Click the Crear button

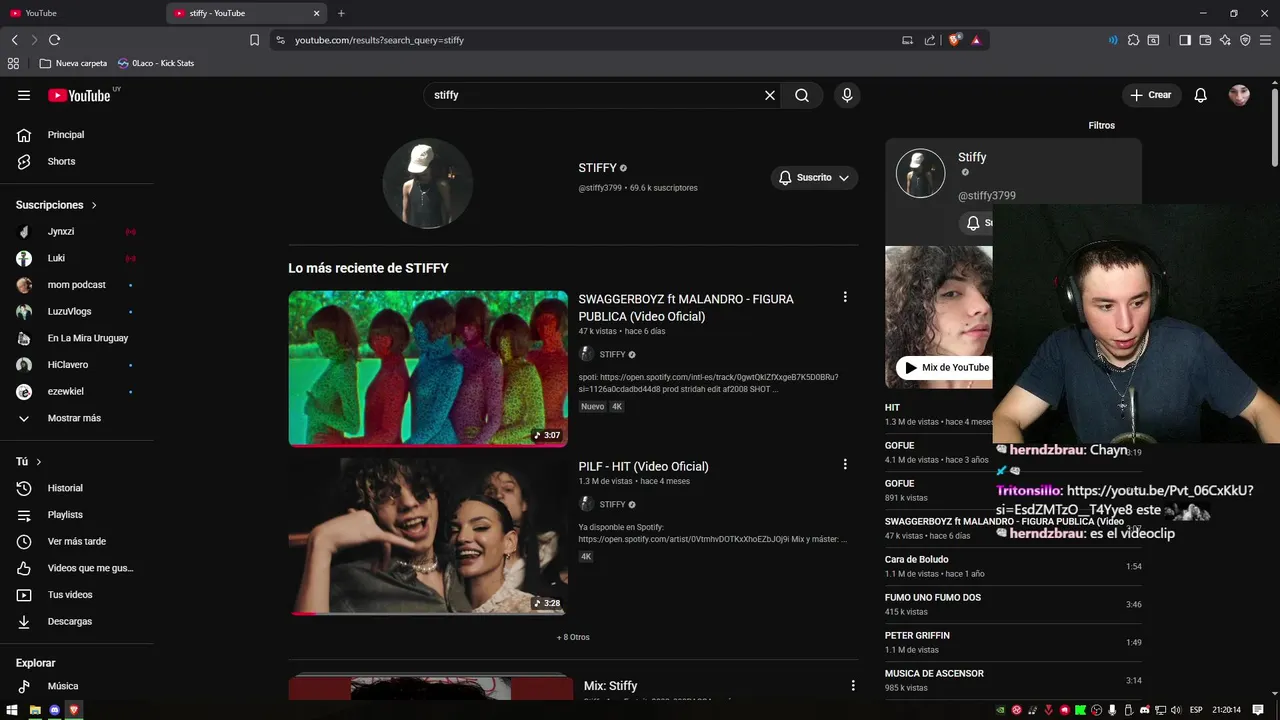pyautogui.click(x=1151, y=95)
